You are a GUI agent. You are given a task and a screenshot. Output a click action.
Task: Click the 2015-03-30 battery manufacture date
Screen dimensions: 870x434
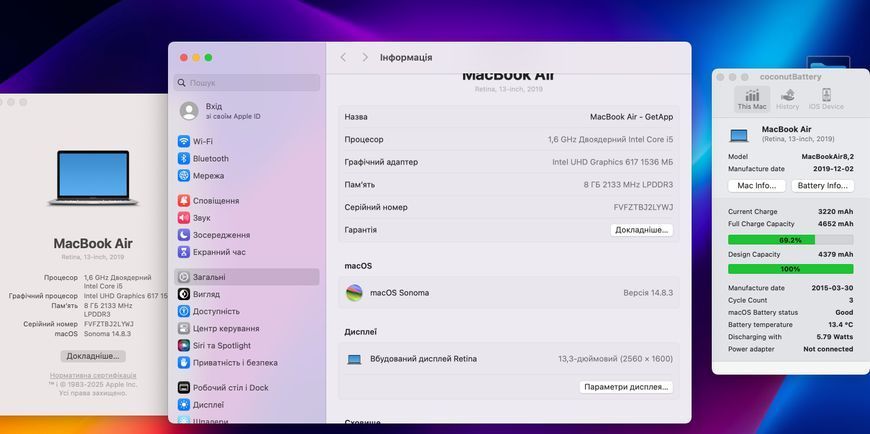pyautogui.click(x=833, y=288)
